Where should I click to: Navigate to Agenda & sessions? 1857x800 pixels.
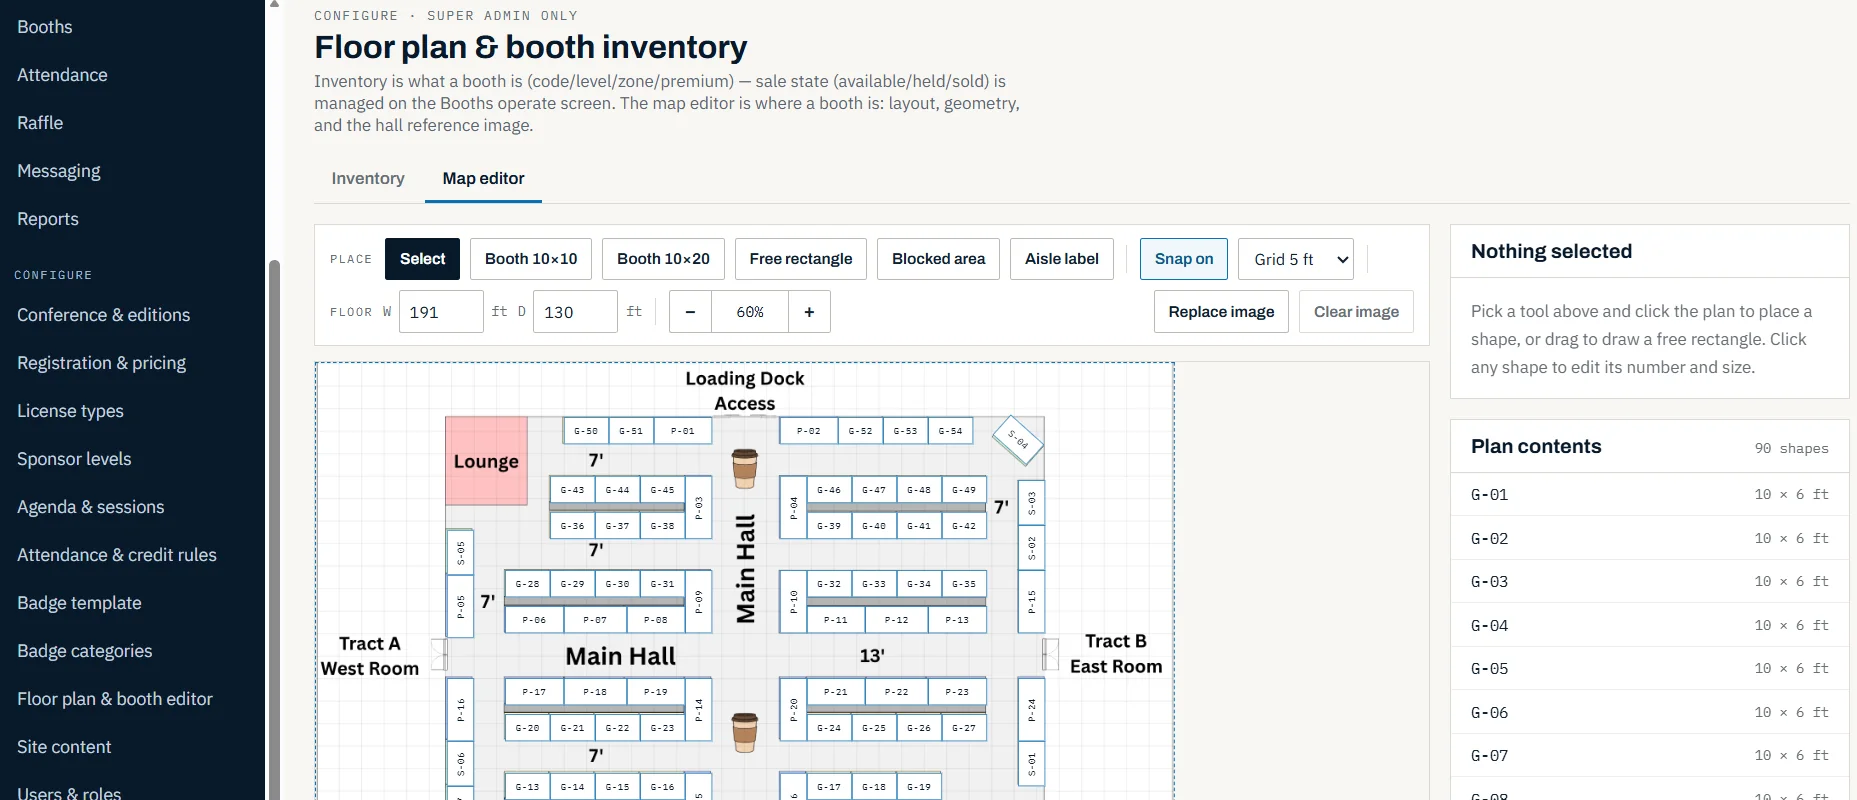pyautogui.click(x=91, y=507)
